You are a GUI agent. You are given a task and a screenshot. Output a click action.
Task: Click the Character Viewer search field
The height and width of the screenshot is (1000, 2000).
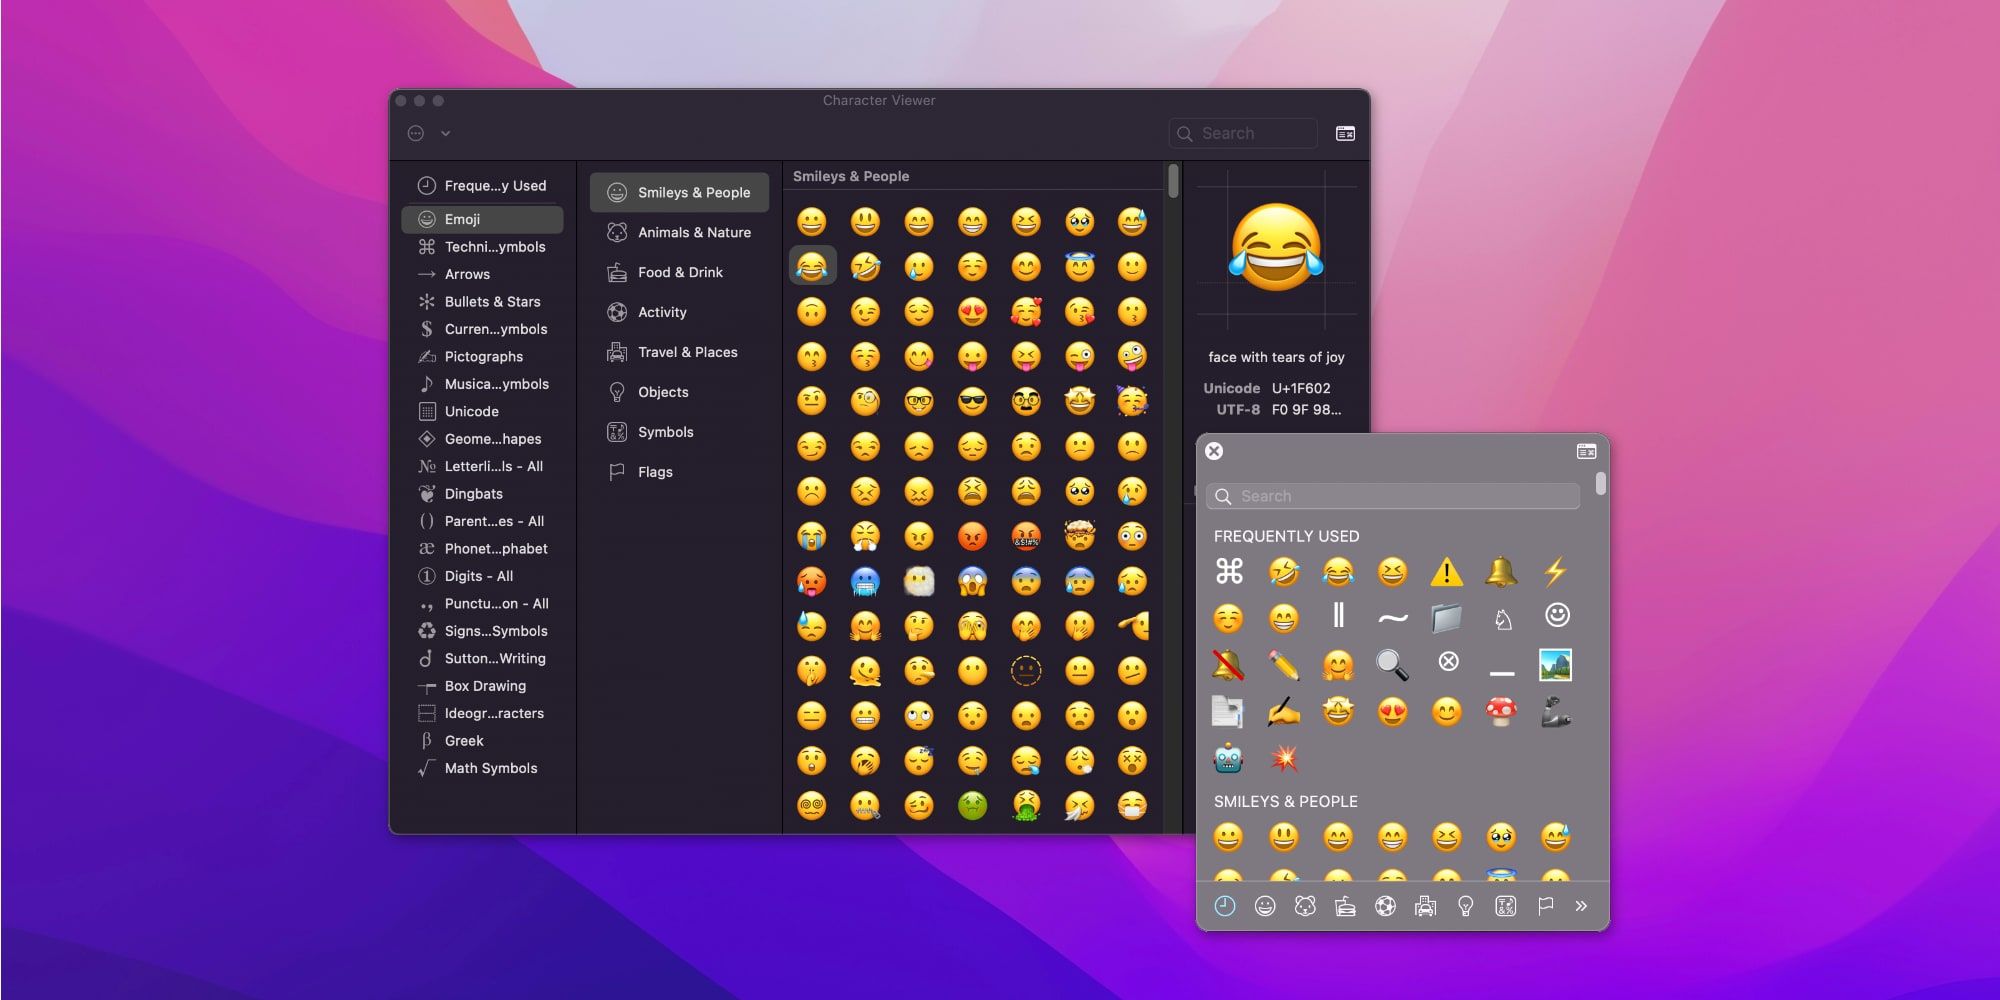[1243, 133]
